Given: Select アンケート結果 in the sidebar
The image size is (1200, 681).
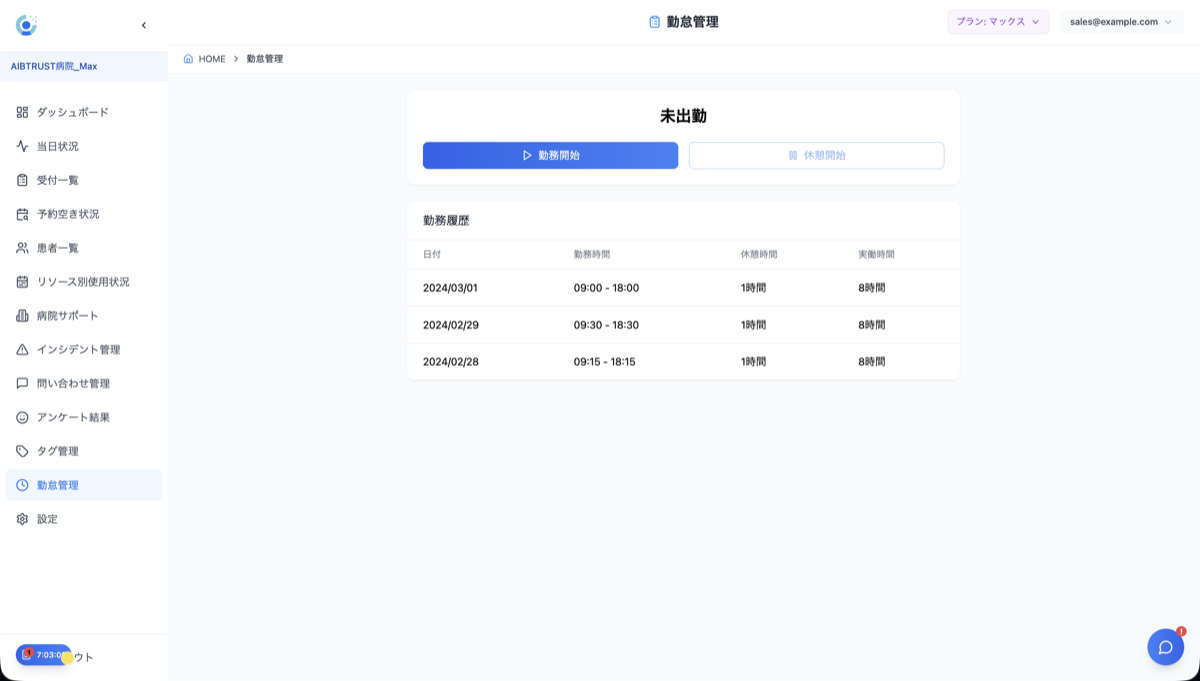Looking at the screenshot, I should pyautogui.click(x=73, y=418).
